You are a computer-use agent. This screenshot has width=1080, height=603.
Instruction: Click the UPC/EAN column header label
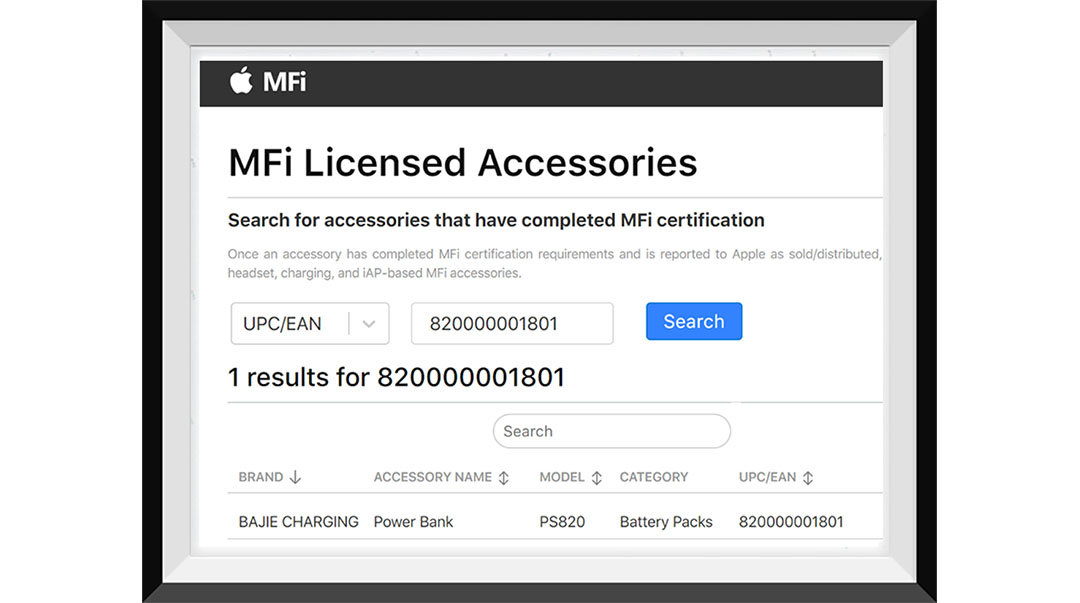[768, 477]
